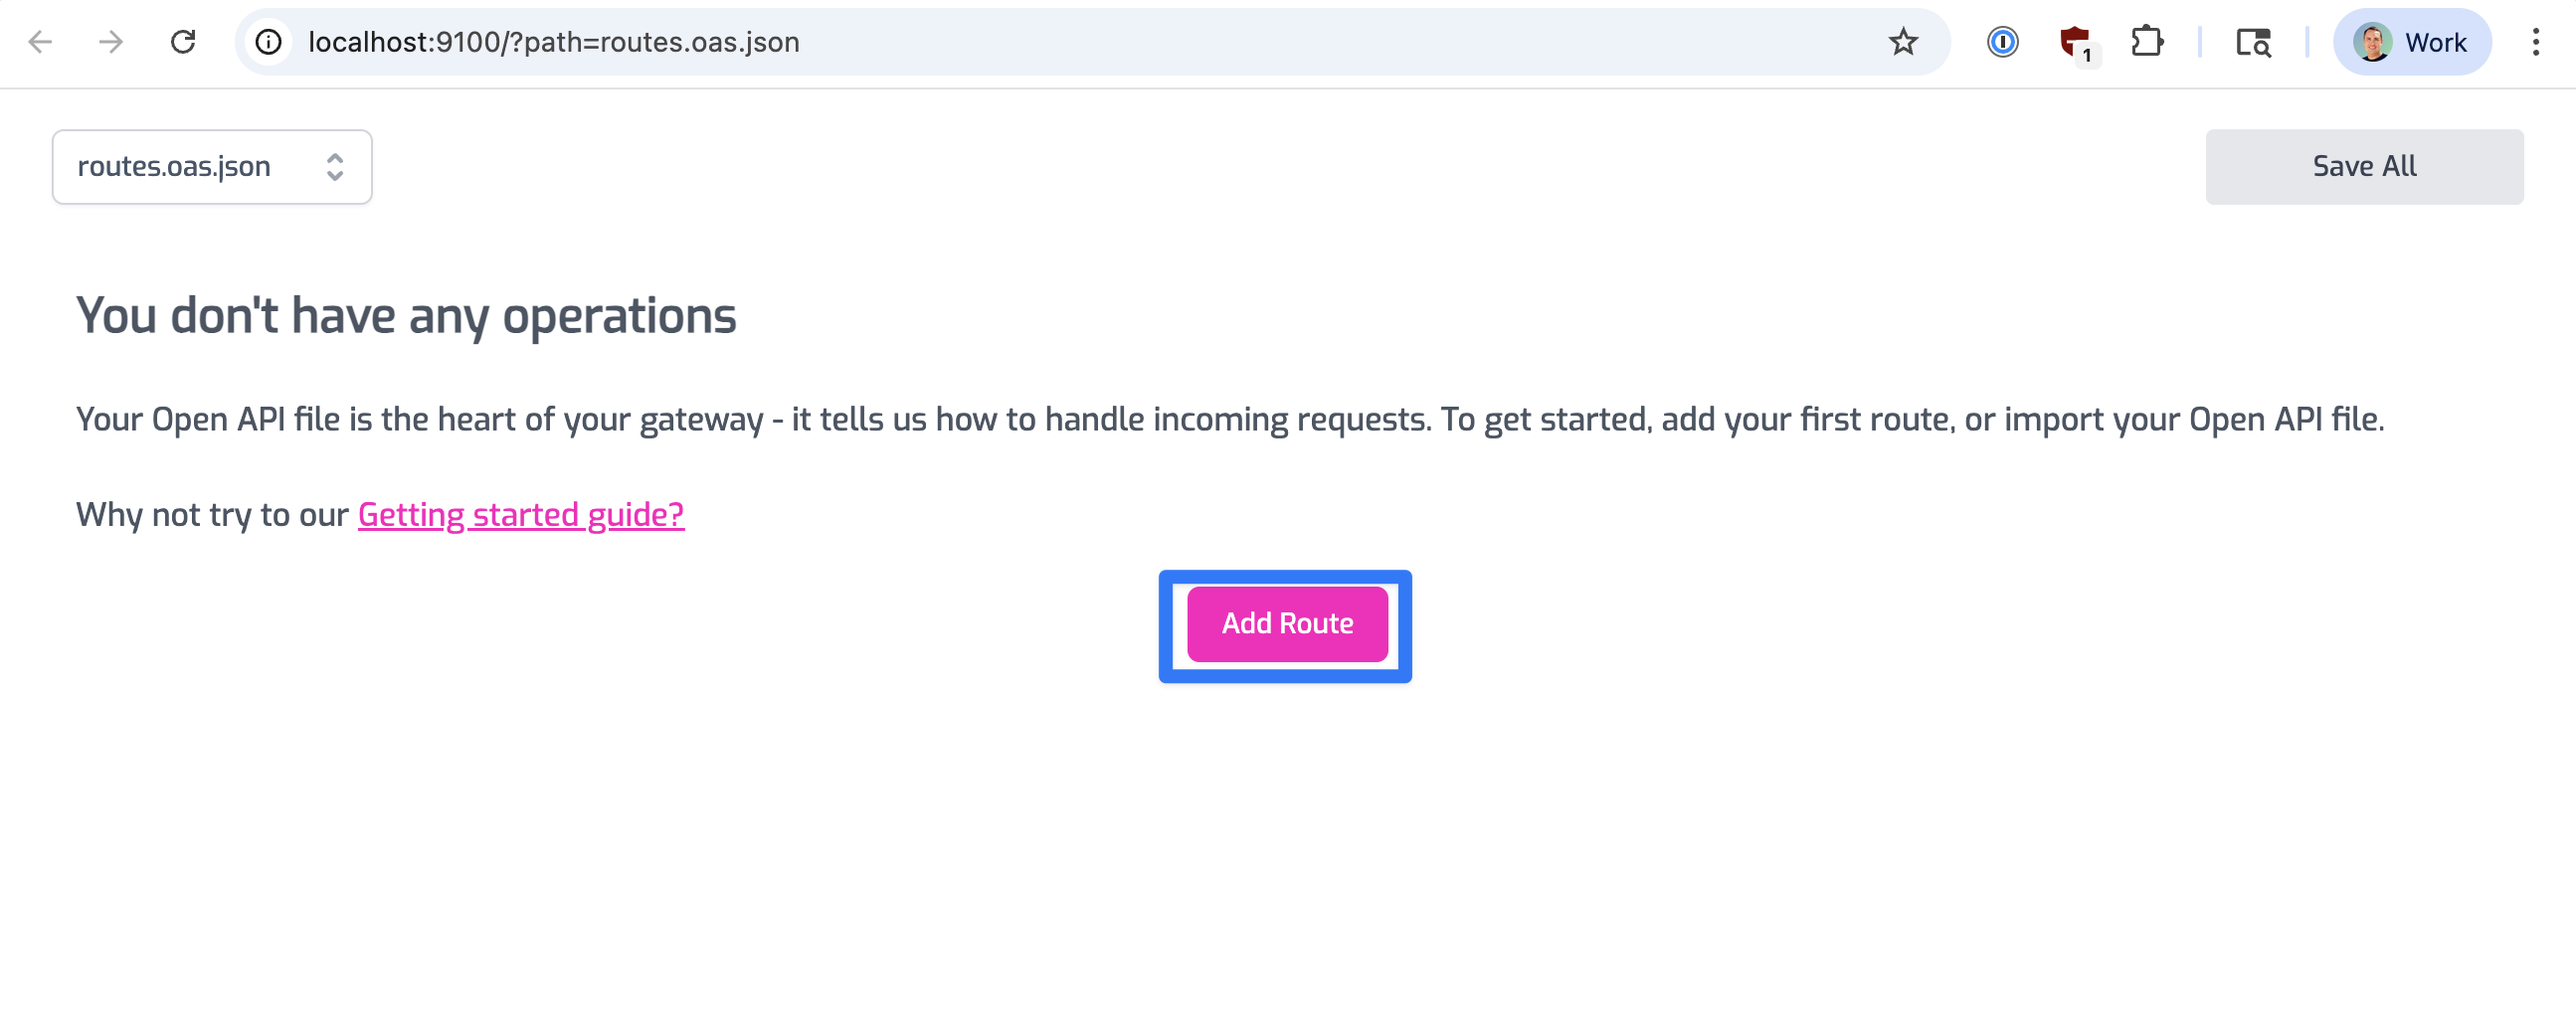Open the Chrome three-dot menu
Image resolution: width=2576 pixels, height=1036 pixels.
2535,42
